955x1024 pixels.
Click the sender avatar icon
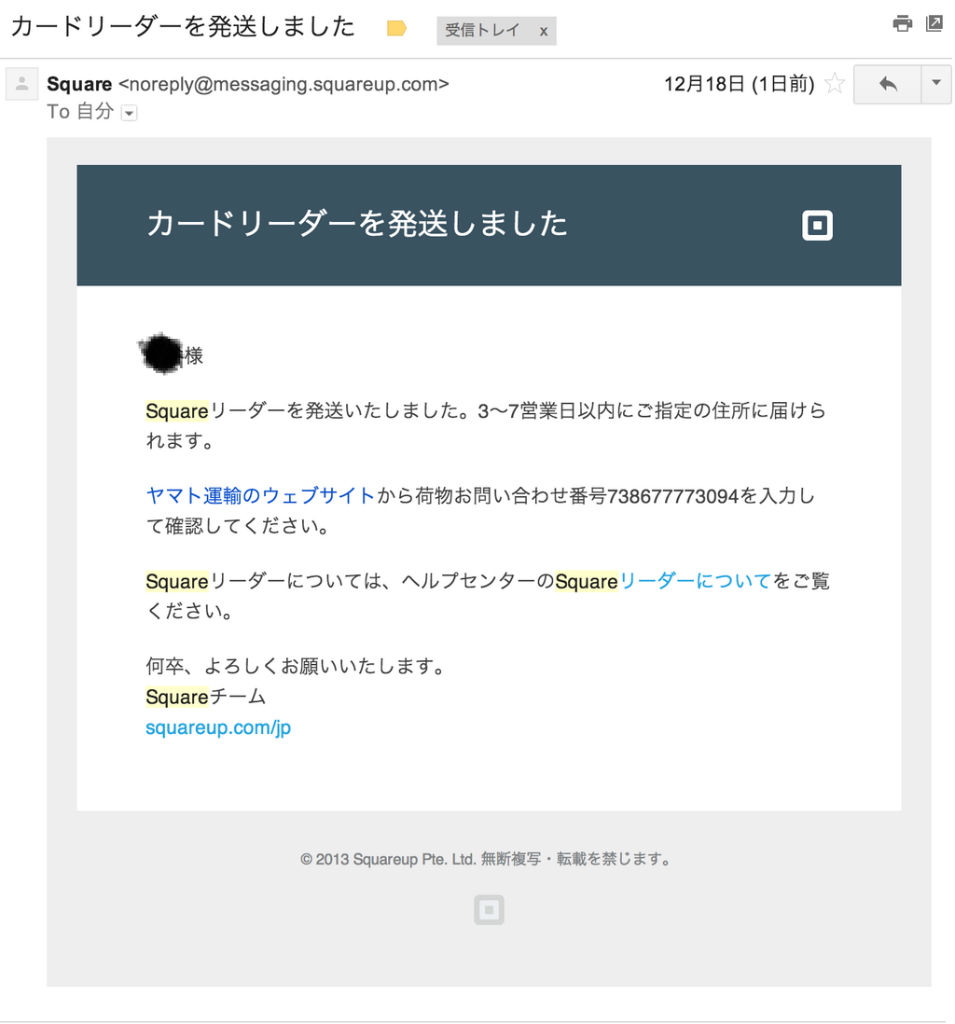[x=22, y=84]
